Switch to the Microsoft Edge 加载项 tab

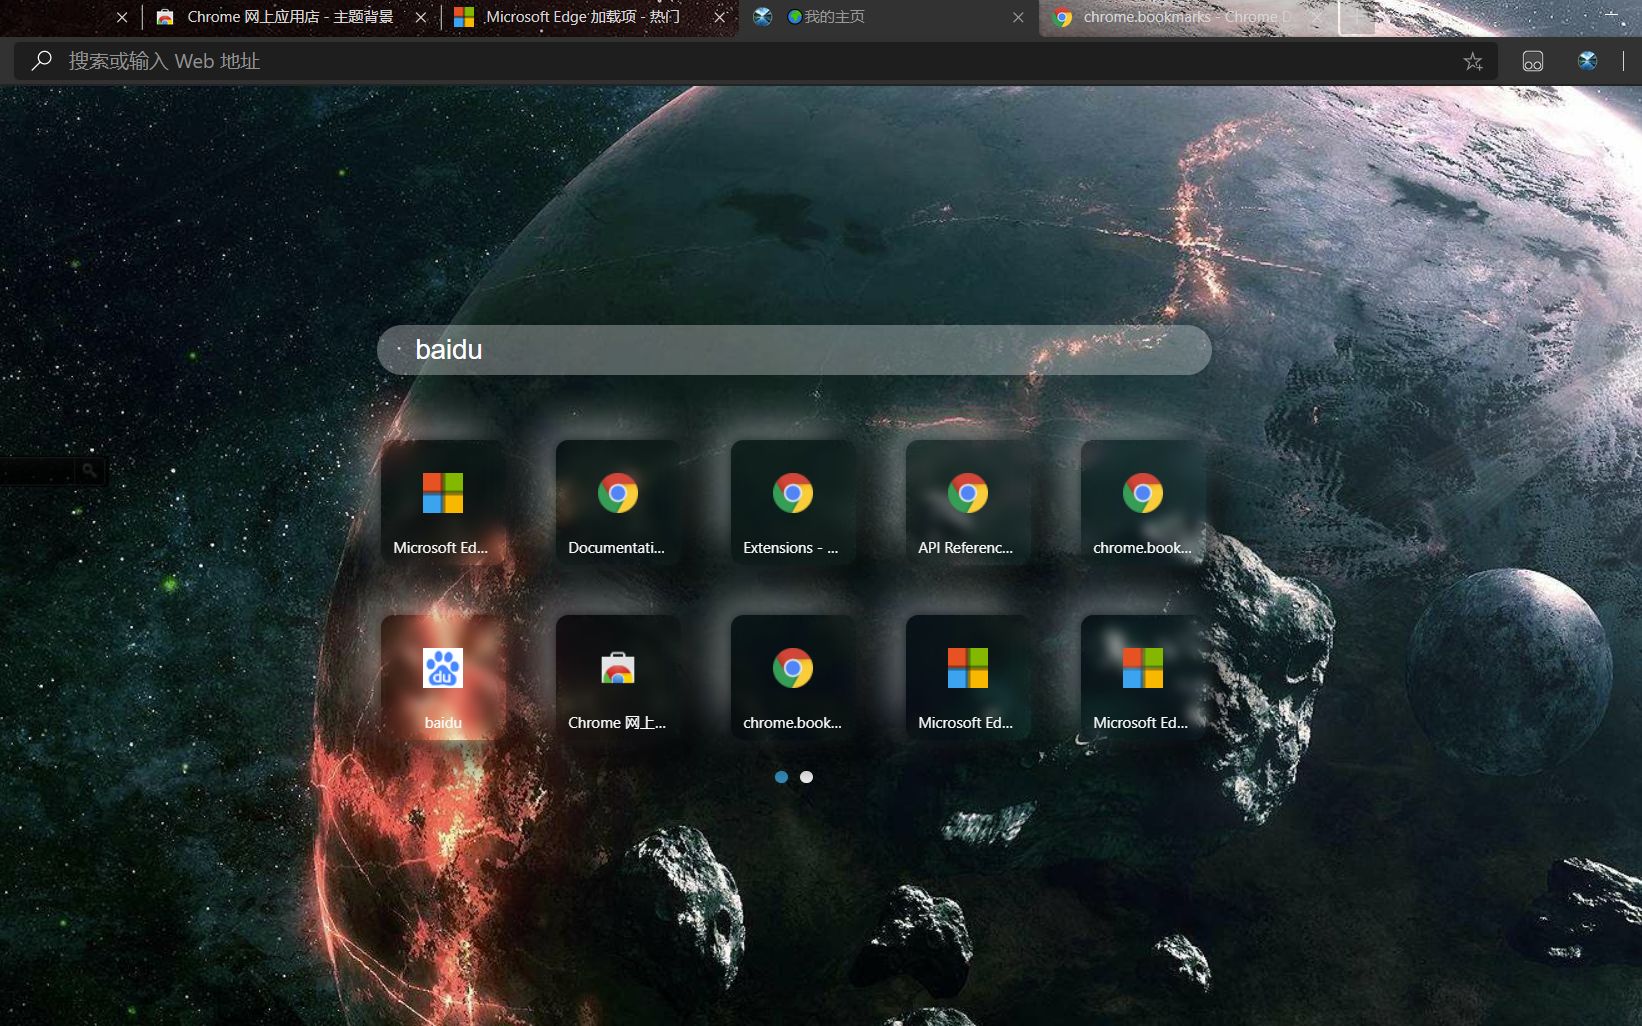pyautogui.click(x=590, y=17)
